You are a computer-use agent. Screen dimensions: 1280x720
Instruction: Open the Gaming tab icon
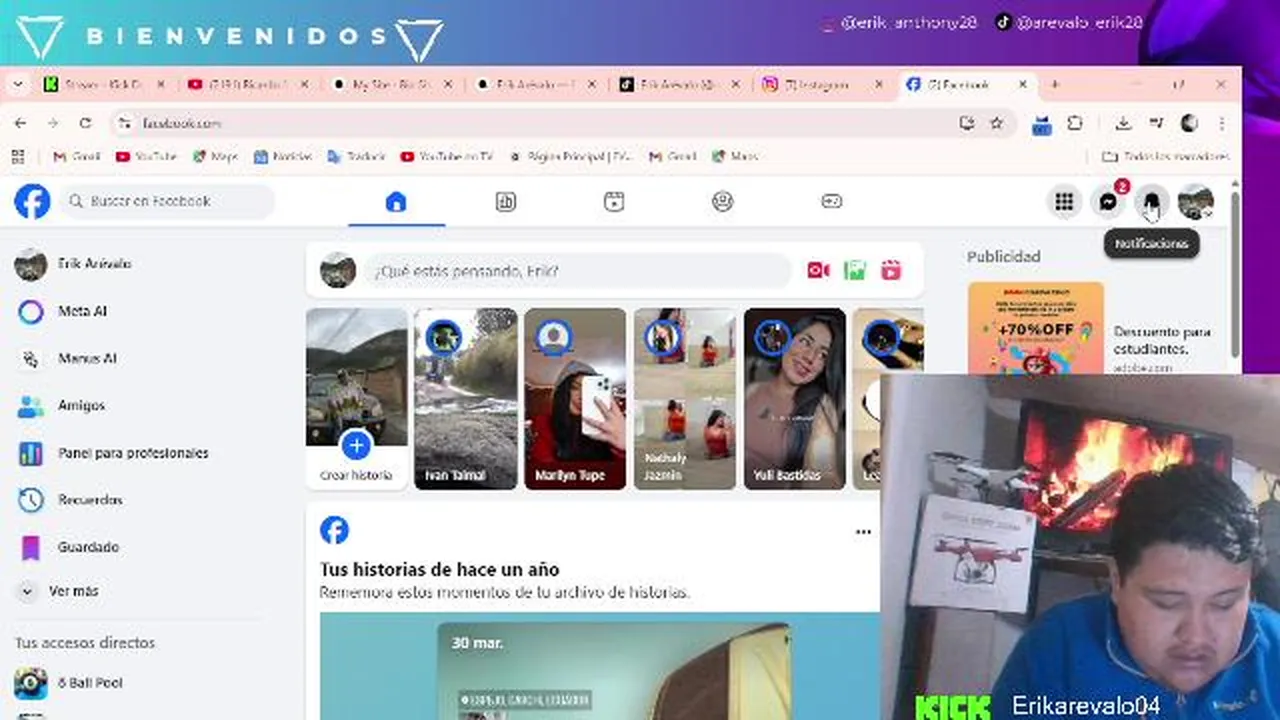pos(832,202)
